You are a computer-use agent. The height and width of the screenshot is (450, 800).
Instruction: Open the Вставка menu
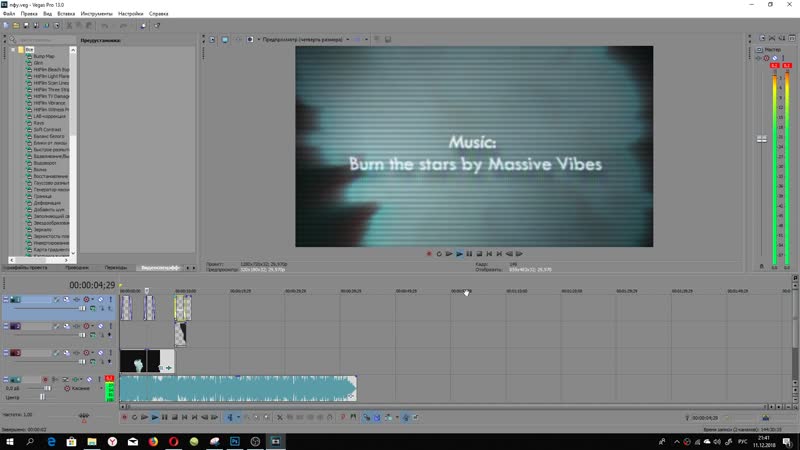coord(66,14)
